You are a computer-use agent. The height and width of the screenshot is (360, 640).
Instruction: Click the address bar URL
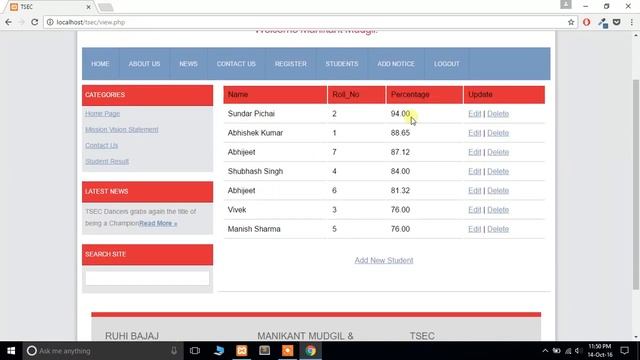point(91,22)
